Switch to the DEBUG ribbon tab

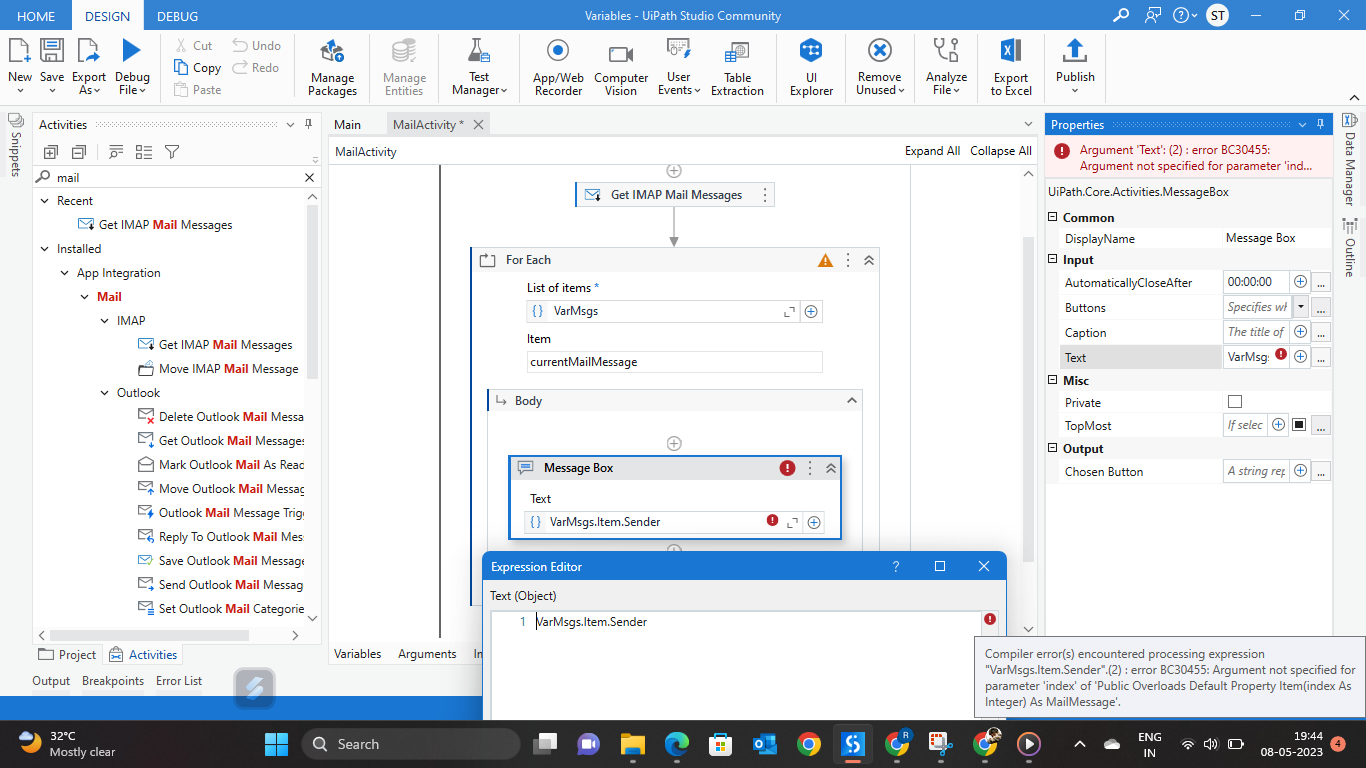point(178,16)
